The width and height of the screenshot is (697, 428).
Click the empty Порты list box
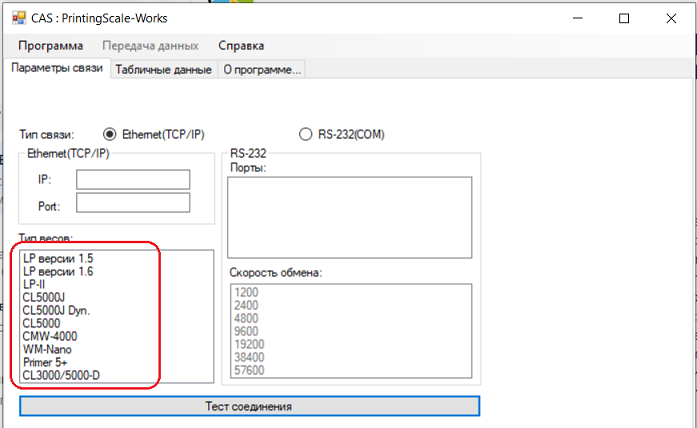tap(349, 217)
